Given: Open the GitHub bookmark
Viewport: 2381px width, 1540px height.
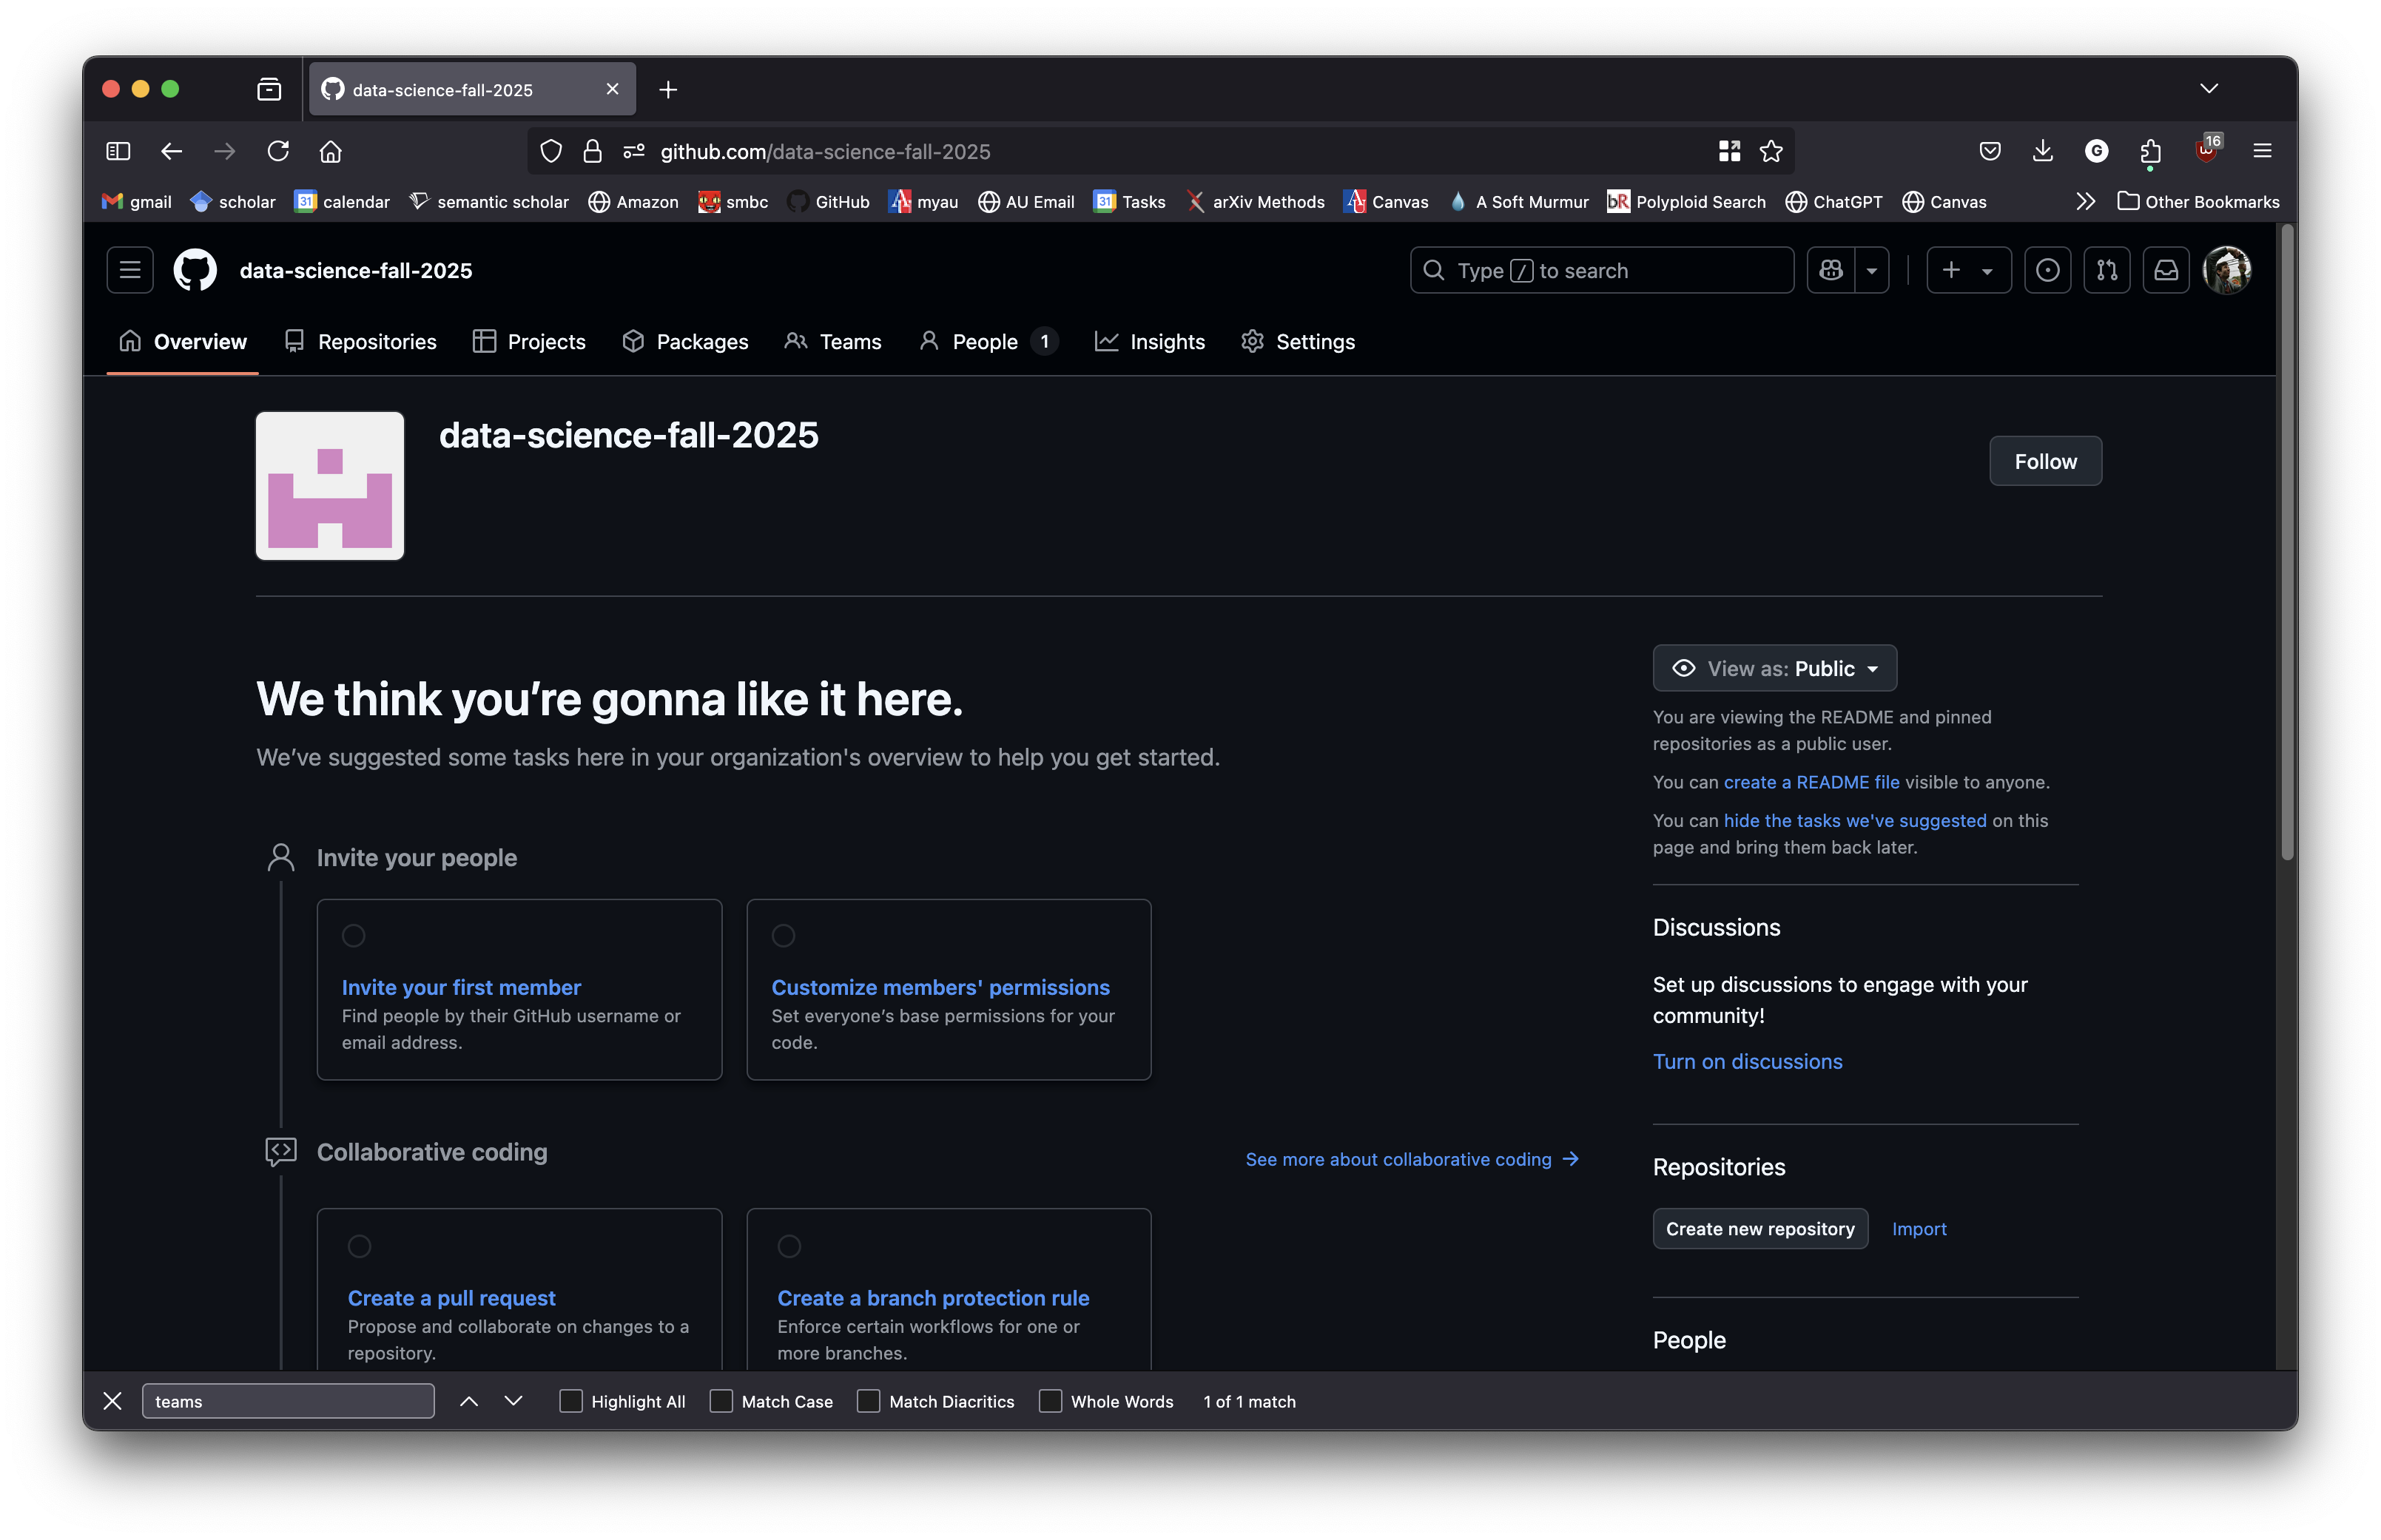Looking at the screenshot, I should point(828,202).
